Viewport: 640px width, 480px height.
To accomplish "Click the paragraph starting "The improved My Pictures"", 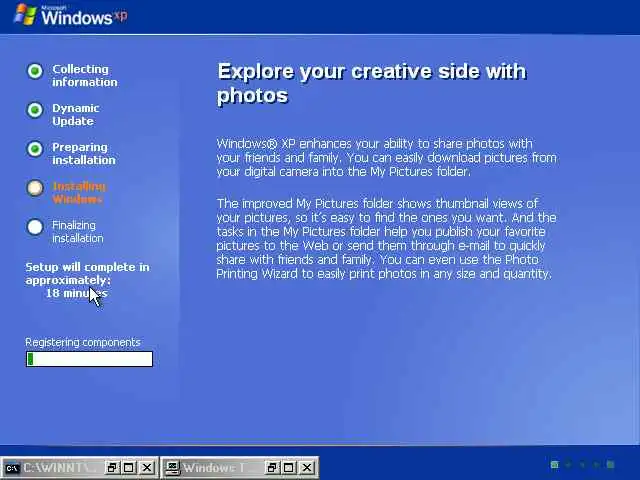I will point(387,238).
